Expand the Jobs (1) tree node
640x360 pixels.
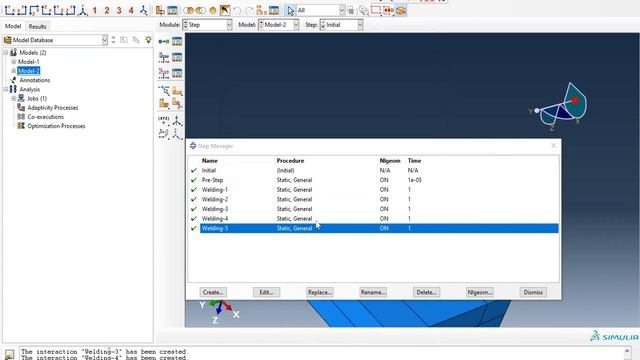pyautogui.click(x=13, y=98)
